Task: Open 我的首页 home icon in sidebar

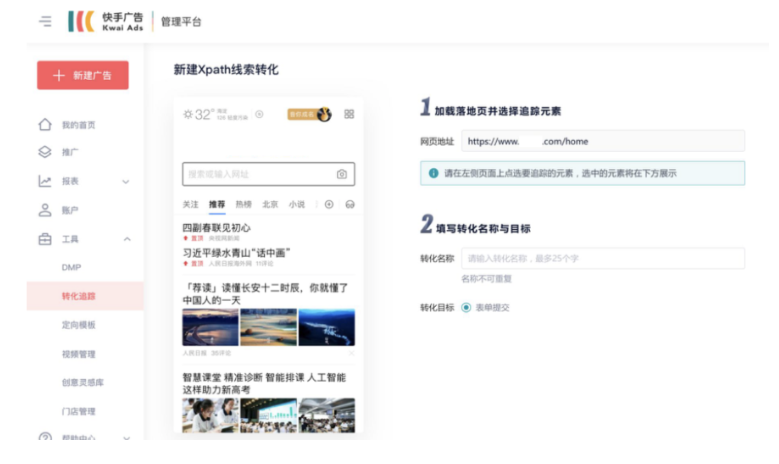Action: pyautogui.click(x=44, y=125)
